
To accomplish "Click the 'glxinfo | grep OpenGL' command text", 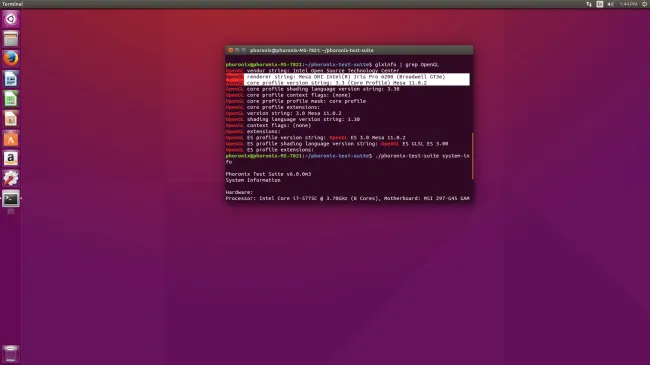I will click(407, 65).
